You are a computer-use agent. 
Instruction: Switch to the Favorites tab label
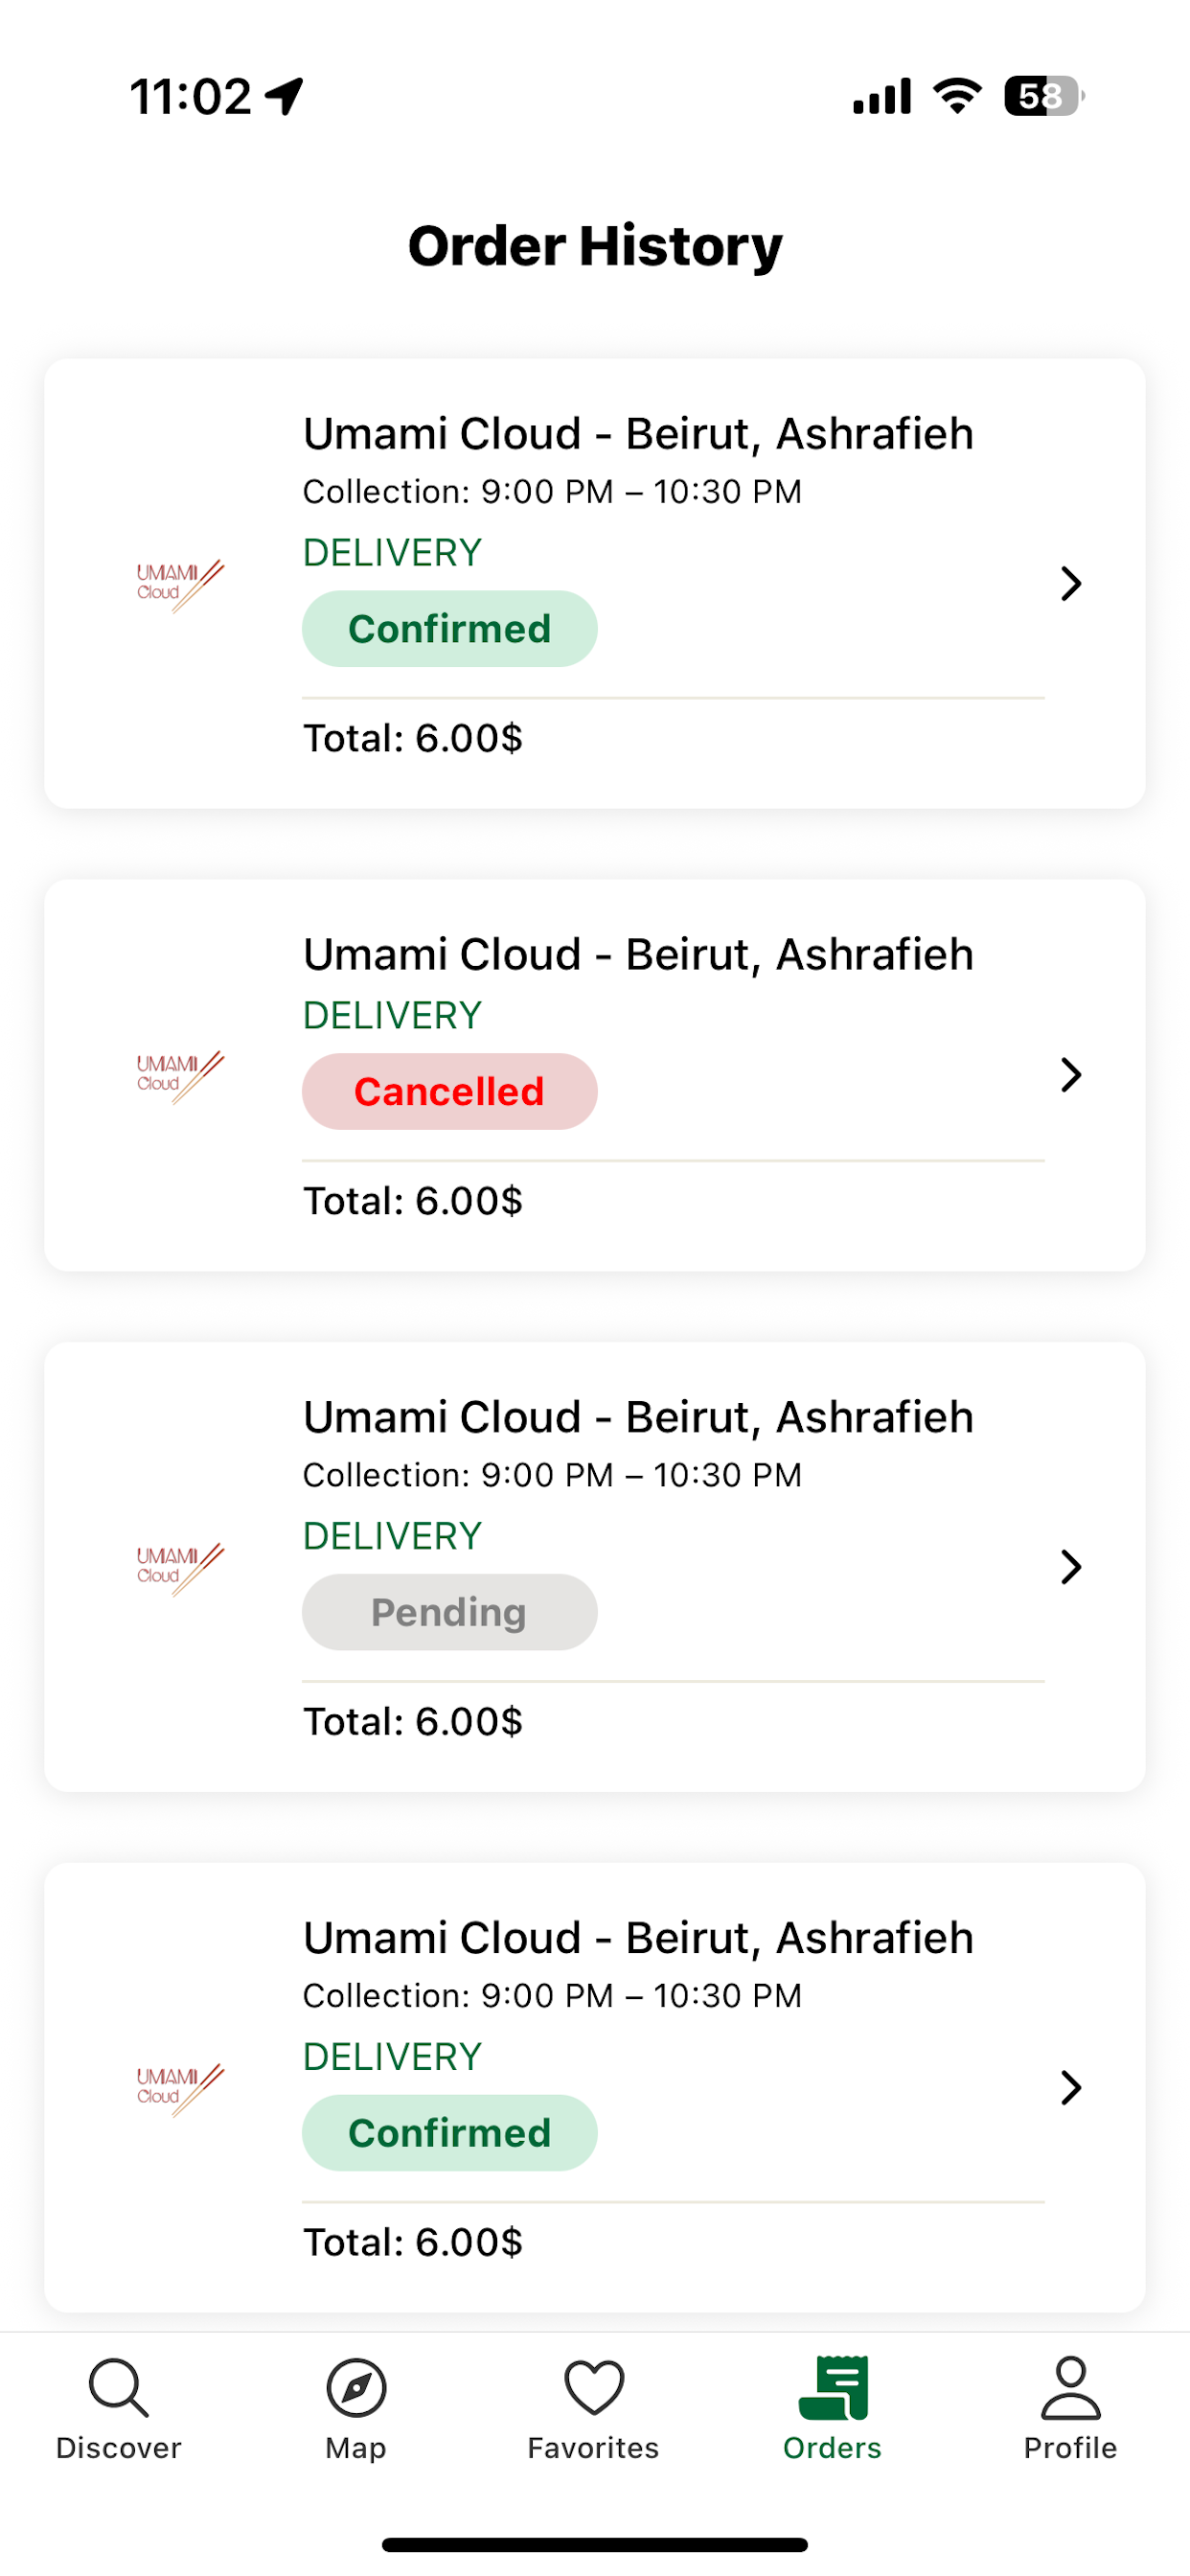pos(593,2448)
